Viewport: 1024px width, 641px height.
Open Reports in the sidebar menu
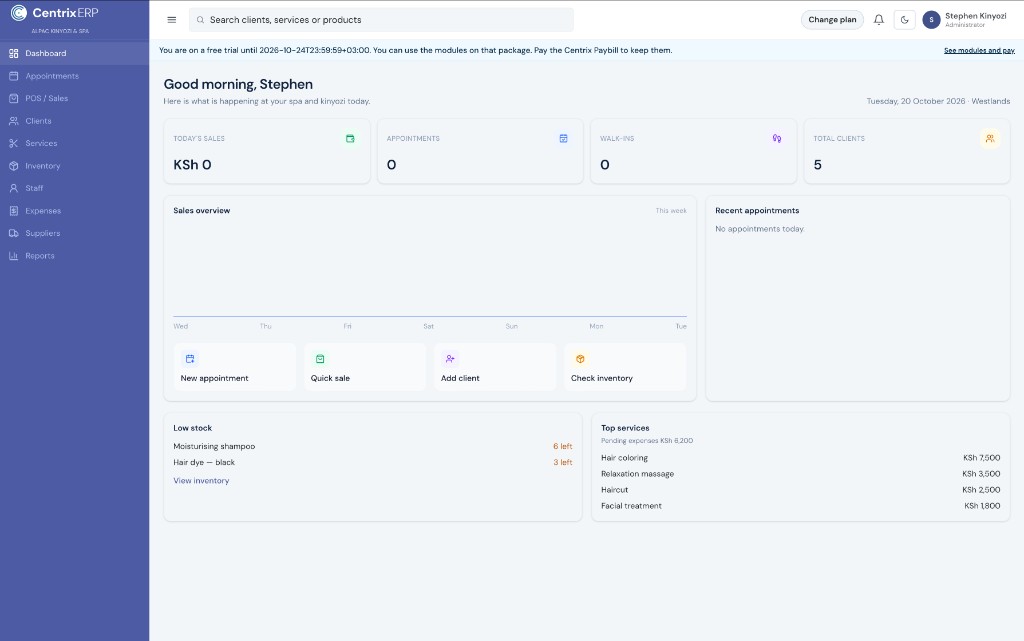[x=74, y=256]
